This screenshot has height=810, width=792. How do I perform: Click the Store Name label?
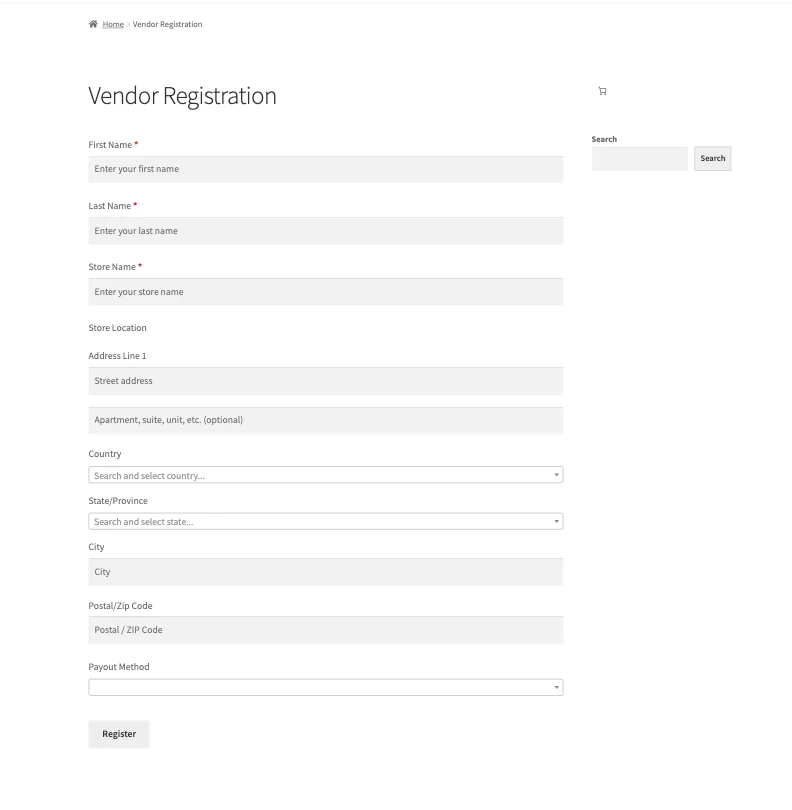coord(112,267)
